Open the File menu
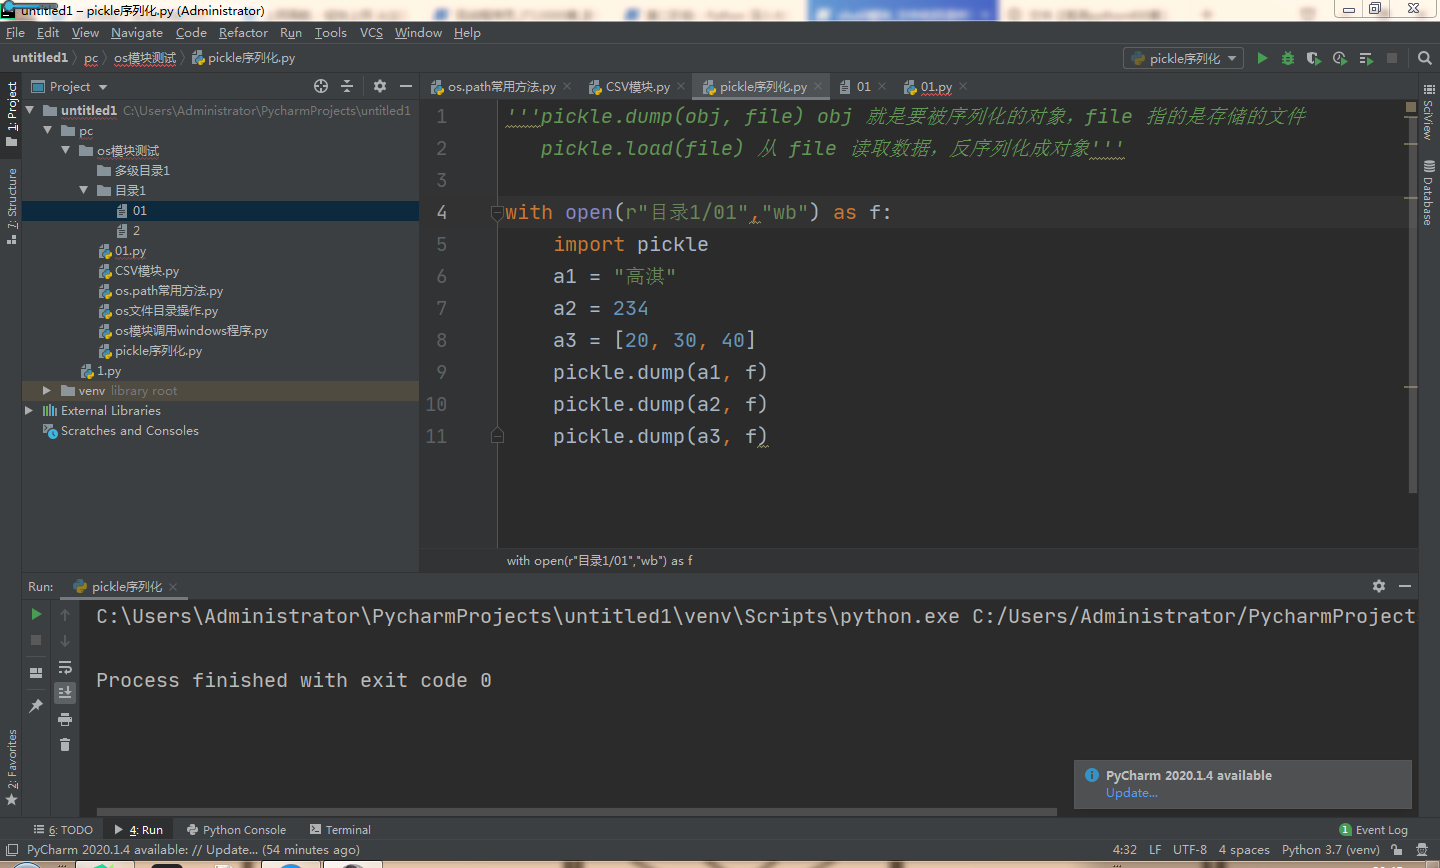This screenshot has height=868, width=1440. click(15, 32)
